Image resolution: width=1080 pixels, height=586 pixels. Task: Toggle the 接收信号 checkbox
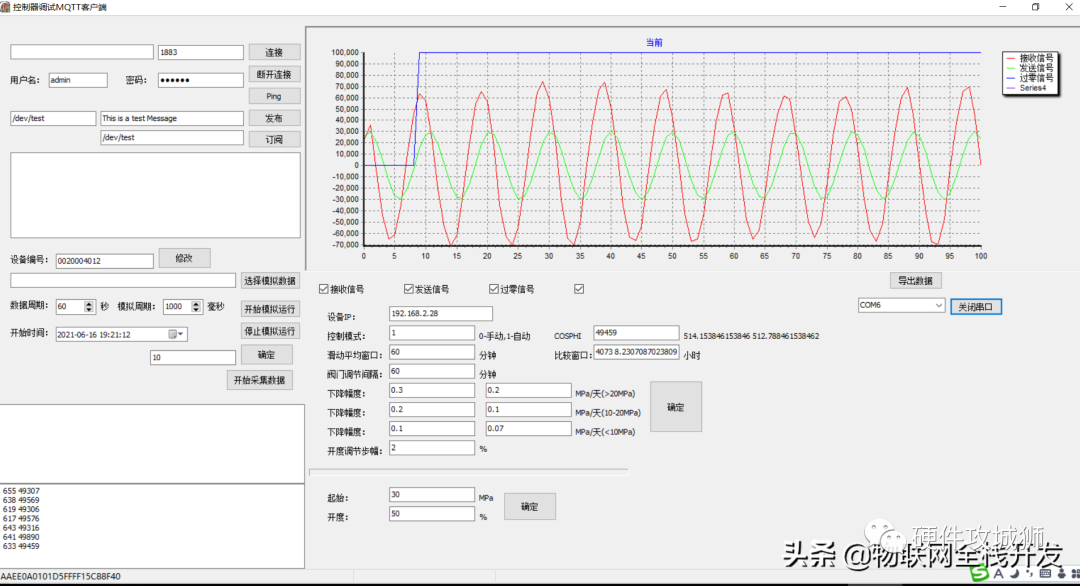pos(324,289)
